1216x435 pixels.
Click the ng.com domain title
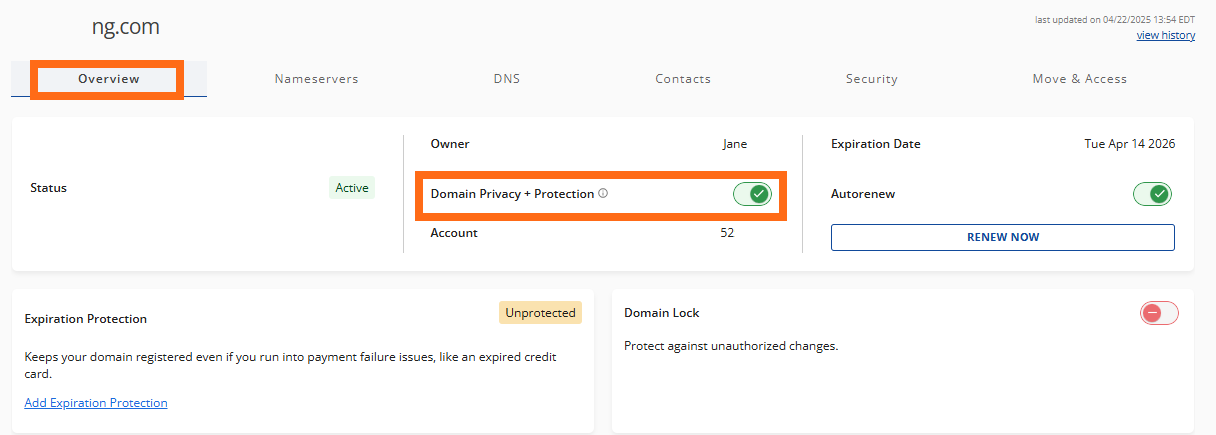click(x=126, y=27)
